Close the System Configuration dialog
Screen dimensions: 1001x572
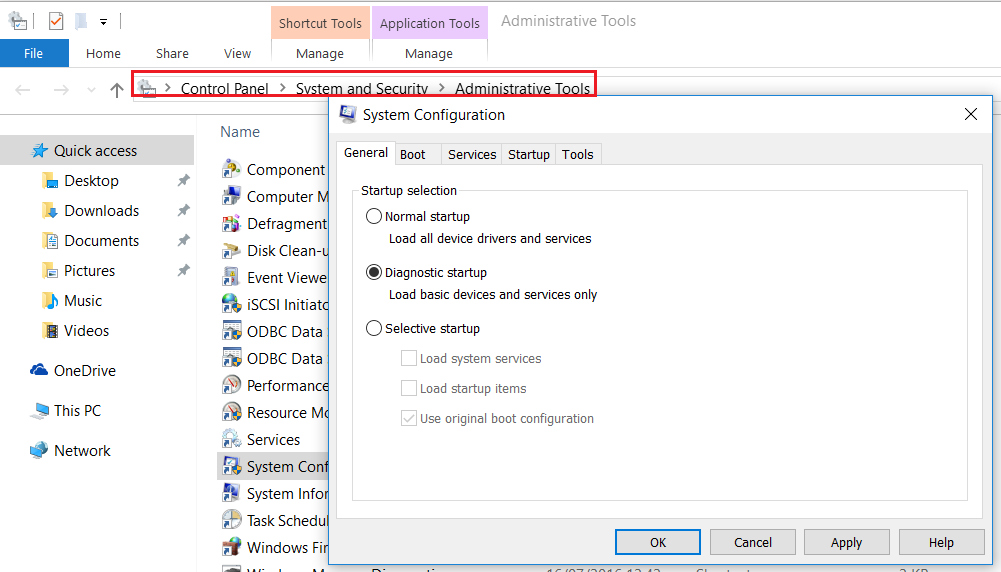pyautogui.click(x=970, y=114)
